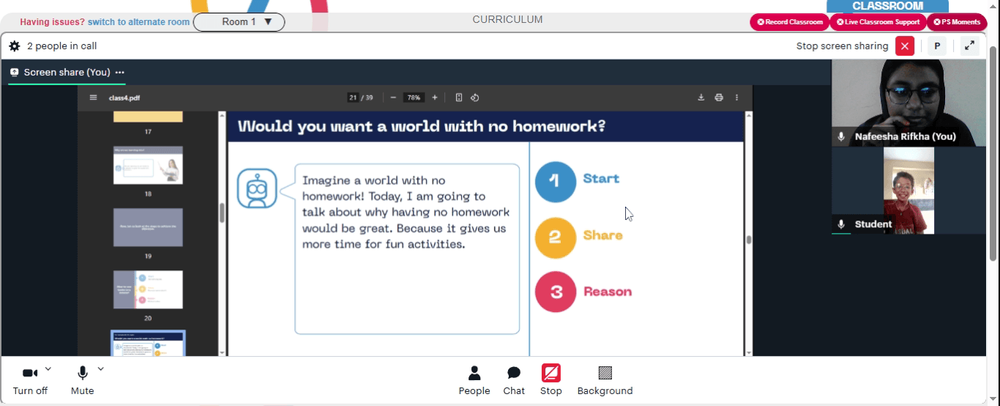Screen dimensions: 1000x406
Task: Select the highlighted page 21 thumbnail
Action: tap(148, 343)
